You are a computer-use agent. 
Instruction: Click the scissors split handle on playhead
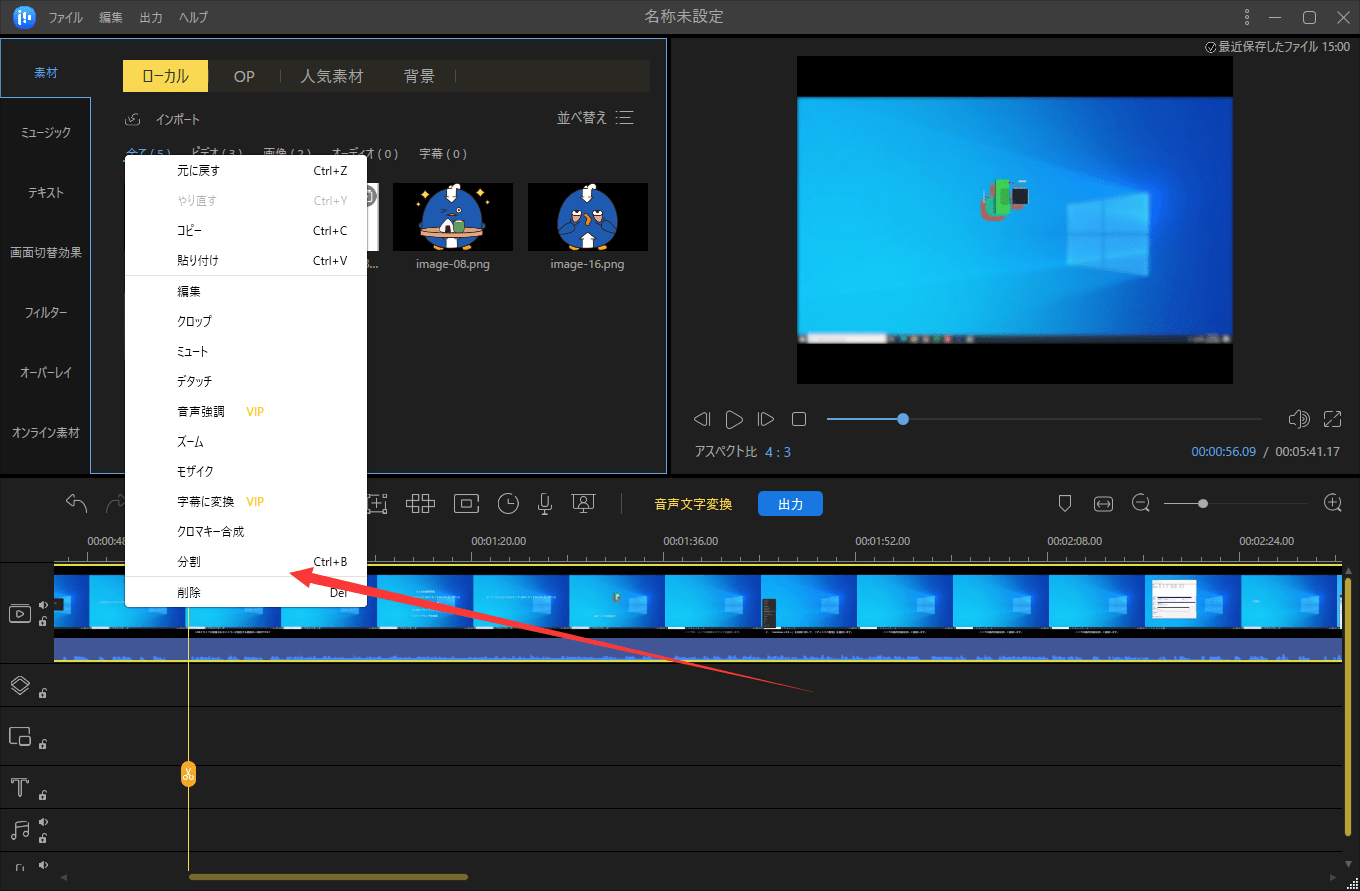[188, 774]
